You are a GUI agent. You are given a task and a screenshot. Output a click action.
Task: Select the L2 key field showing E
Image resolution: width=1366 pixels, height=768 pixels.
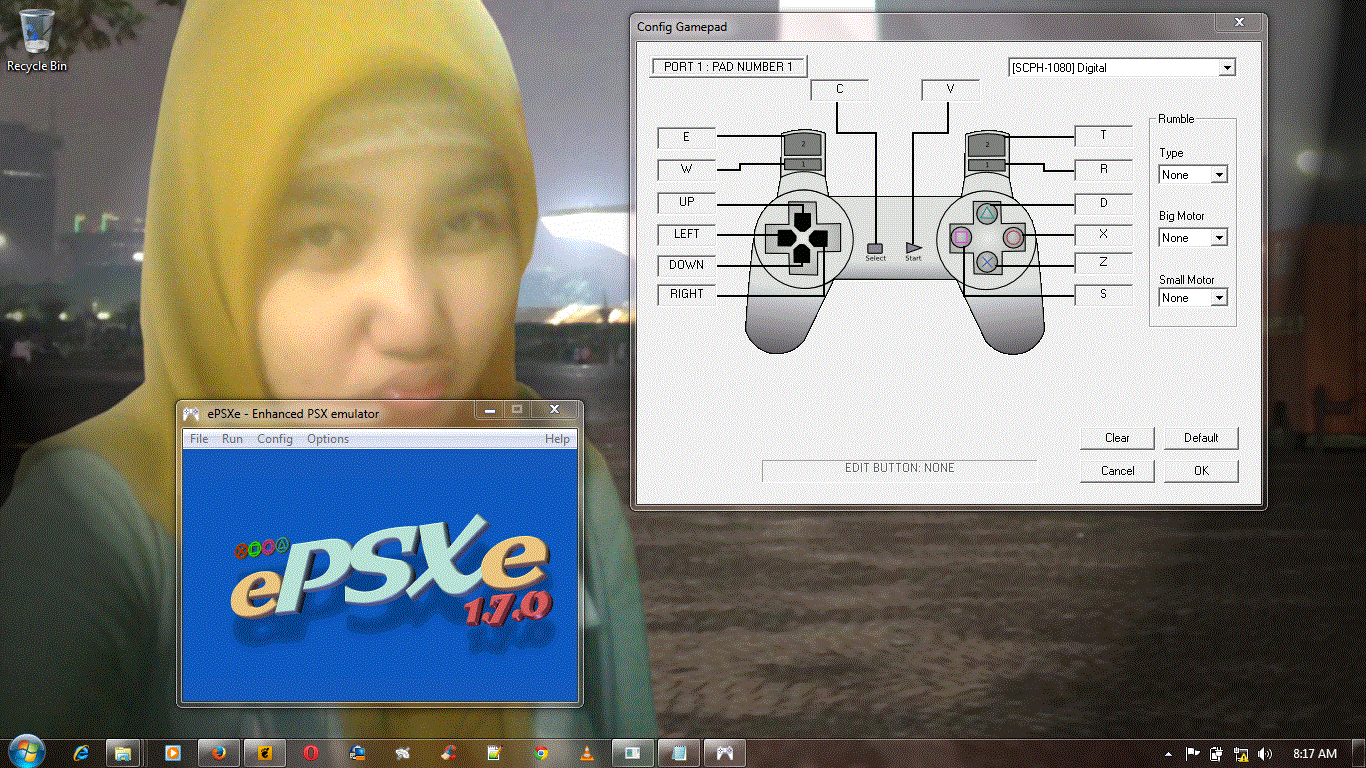pyautogui.click(x=687, y=137)
